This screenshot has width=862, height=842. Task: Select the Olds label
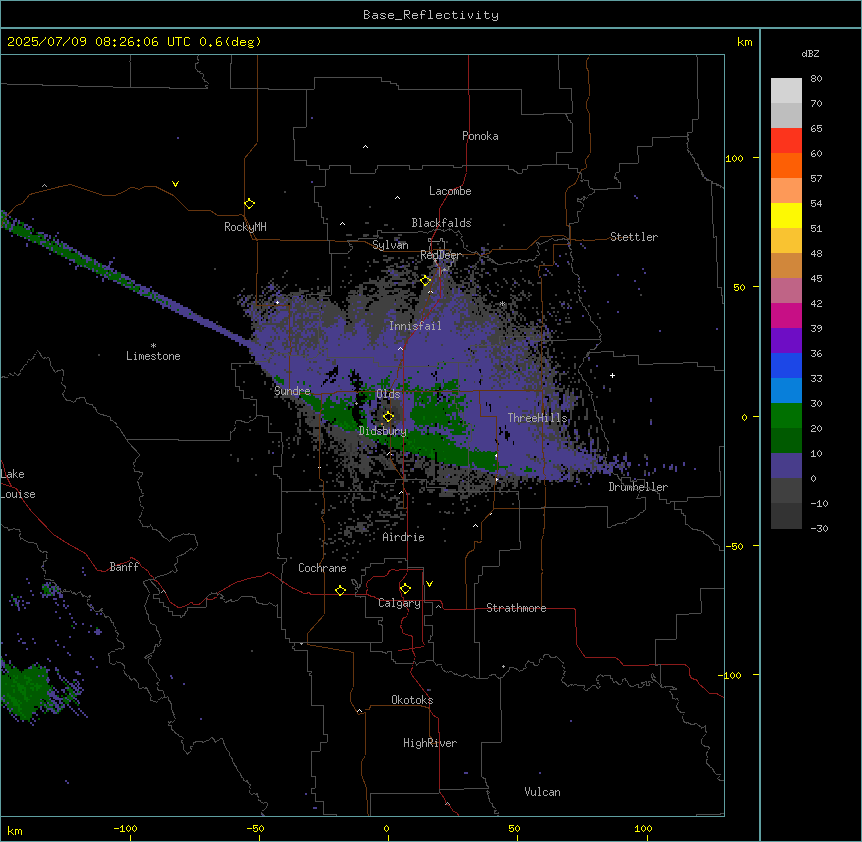click(x=388, y=394)
